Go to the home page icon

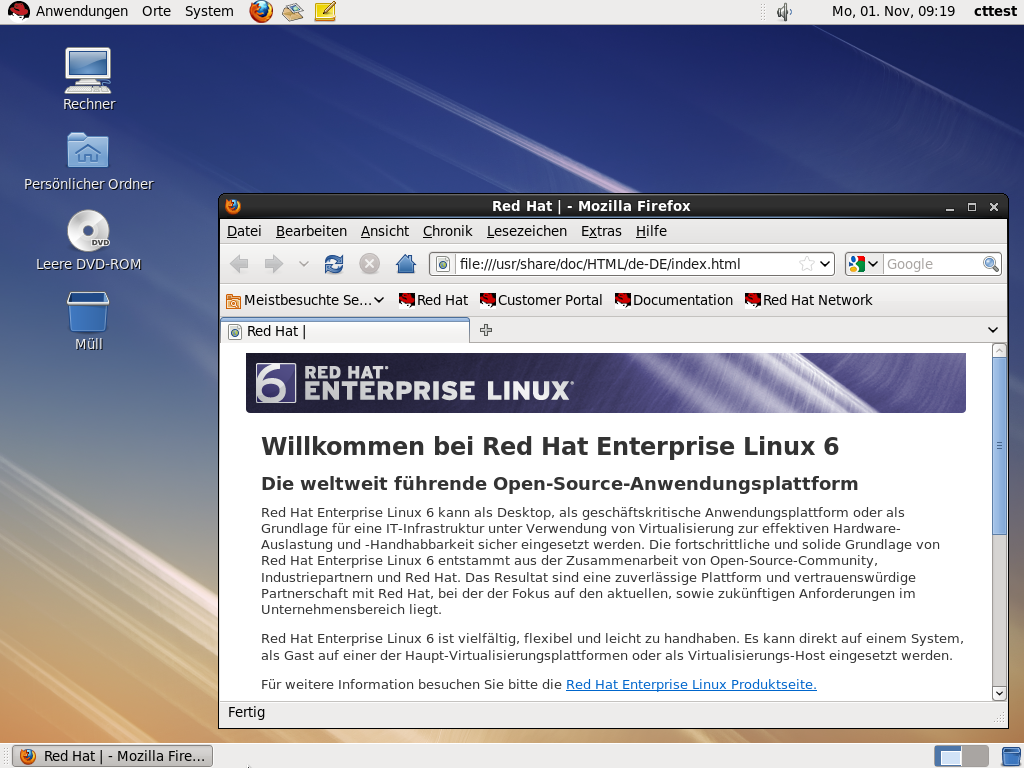(x=406, y=264)
